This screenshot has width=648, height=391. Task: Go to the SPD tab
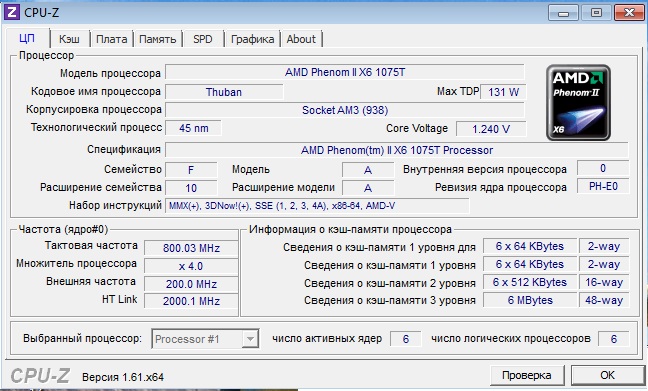[202, 39]
